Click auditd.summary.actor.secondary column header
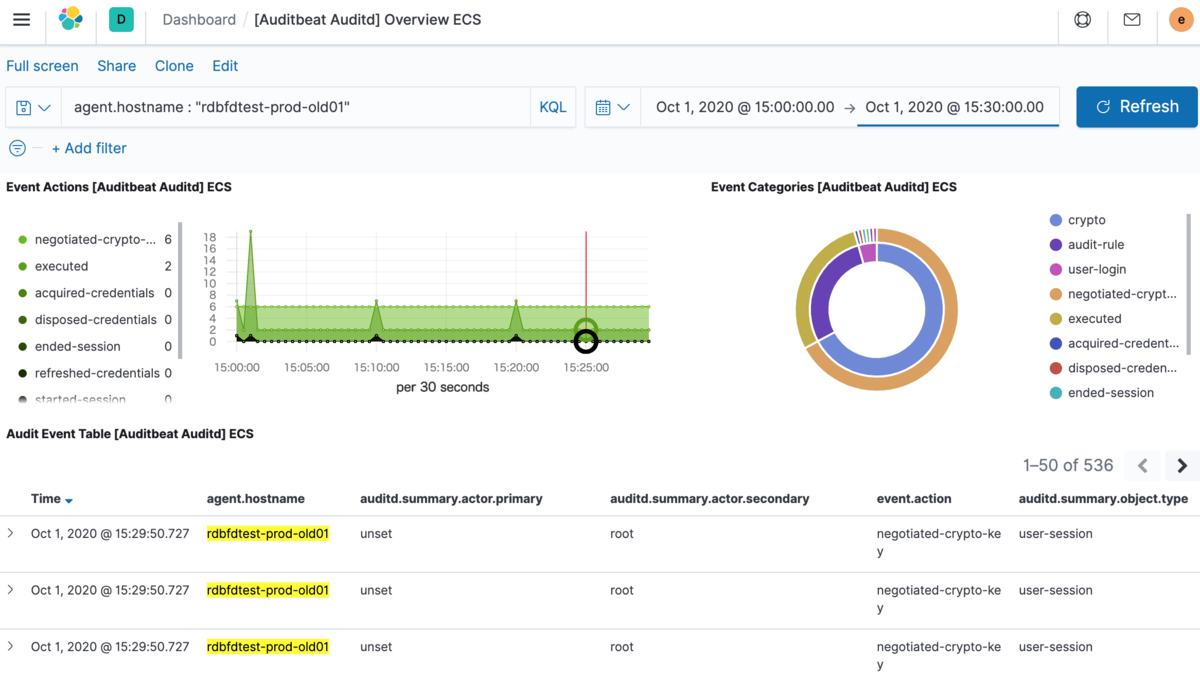The height and width of the screenshot is (683, 1200). point(710,498)
